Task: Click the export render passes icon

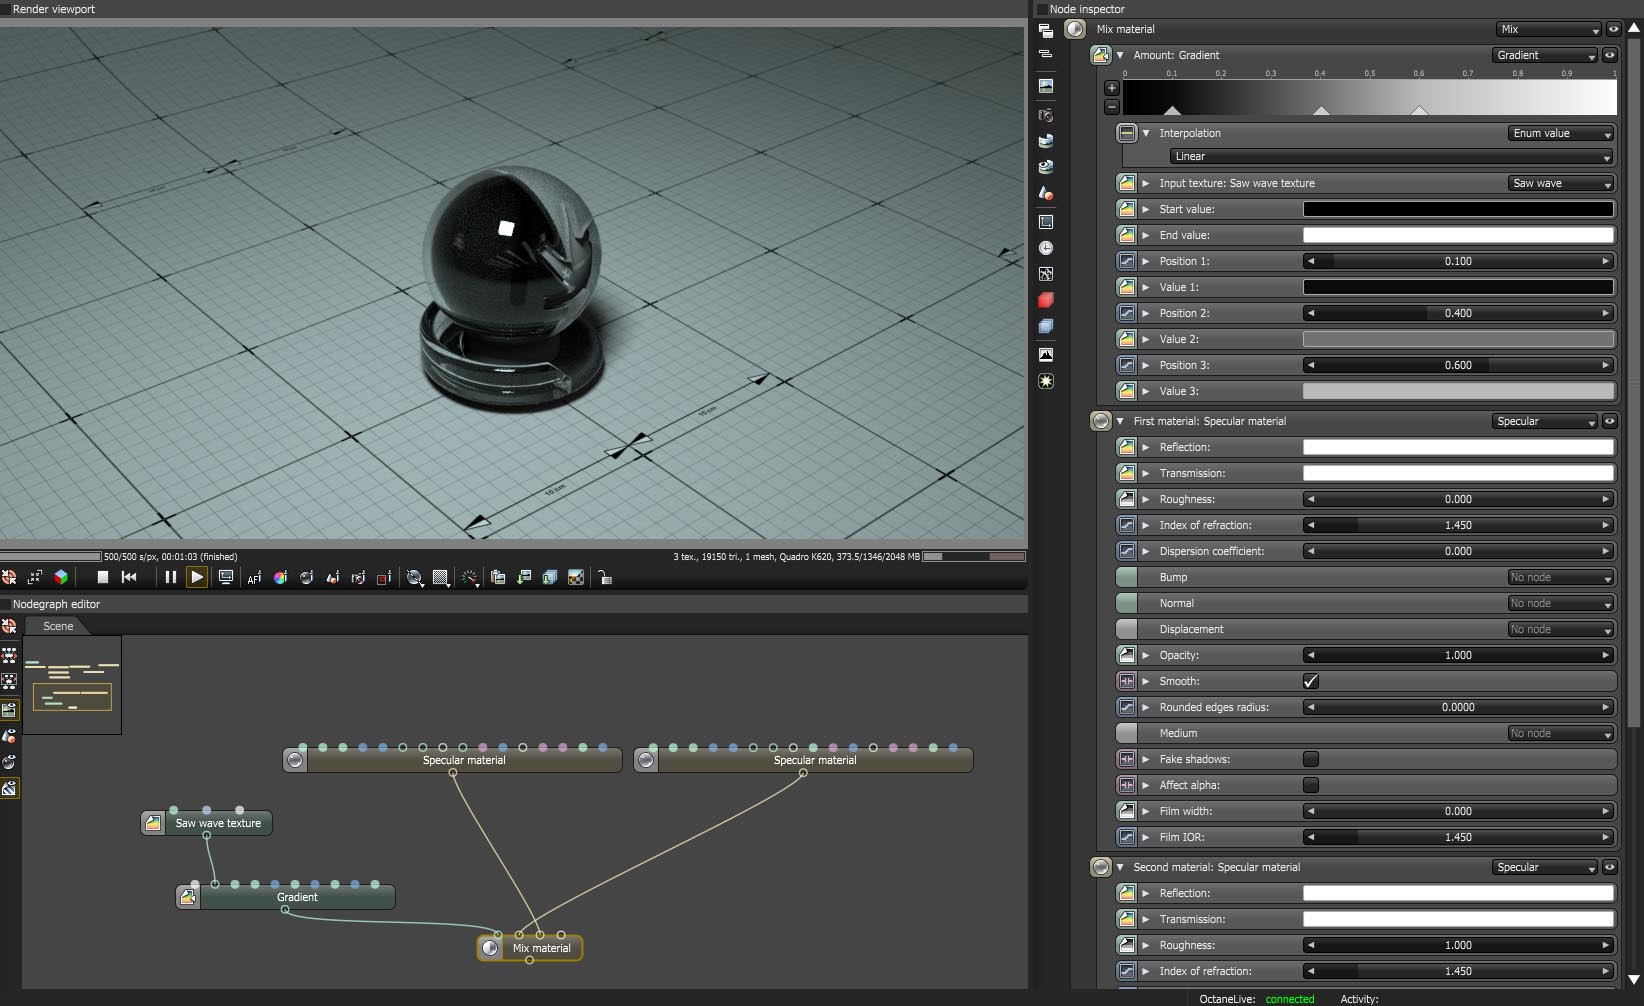Action: click(x=550, y=577)
